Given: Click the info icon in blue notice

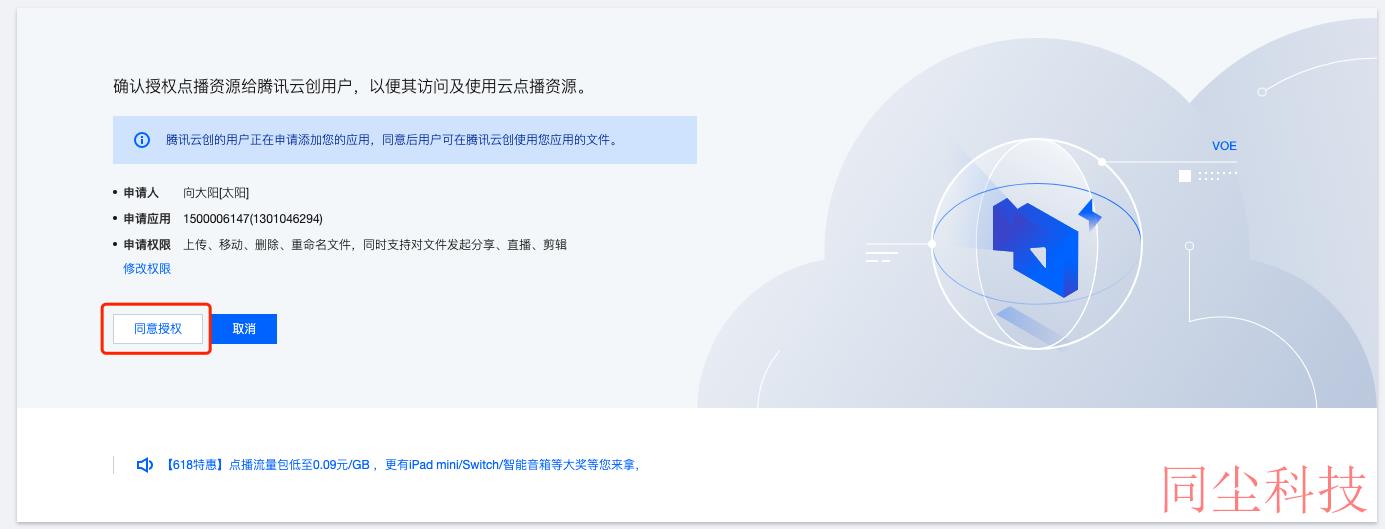Looking at the screenshot, I should pyautogui.click(x=142, y=140).
